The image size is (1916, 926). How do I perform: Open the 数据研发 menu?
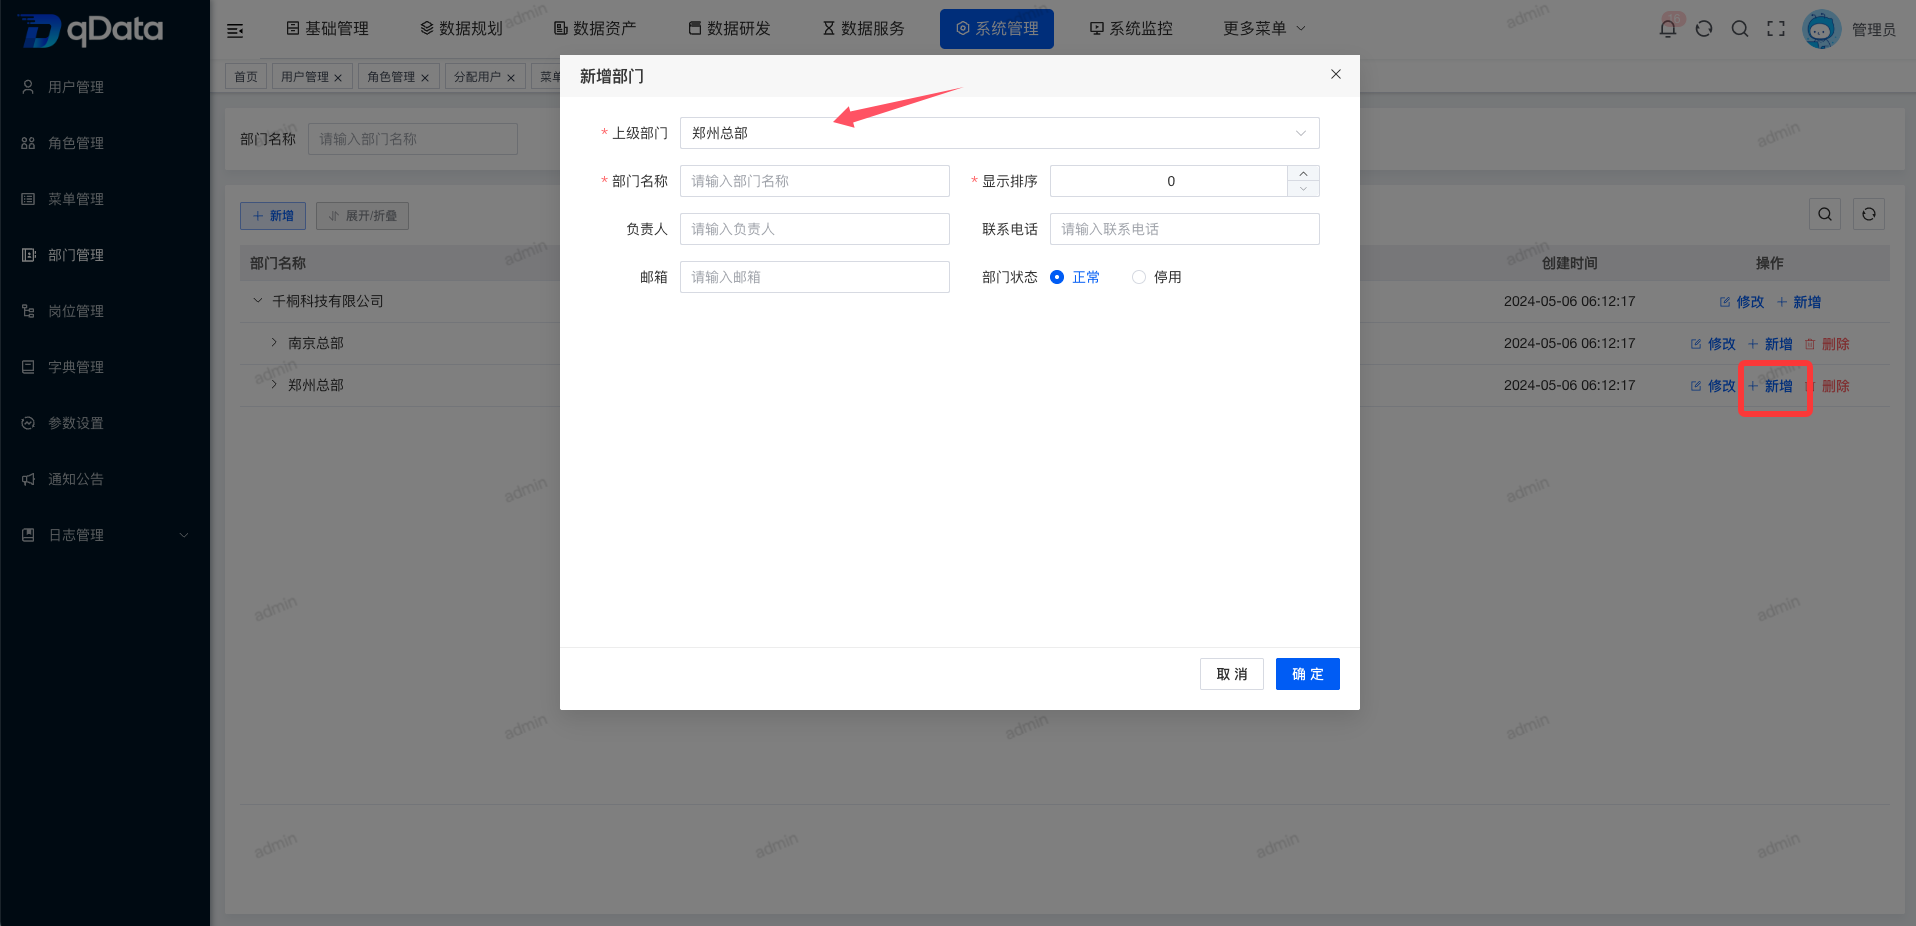(x=729, y=28)
